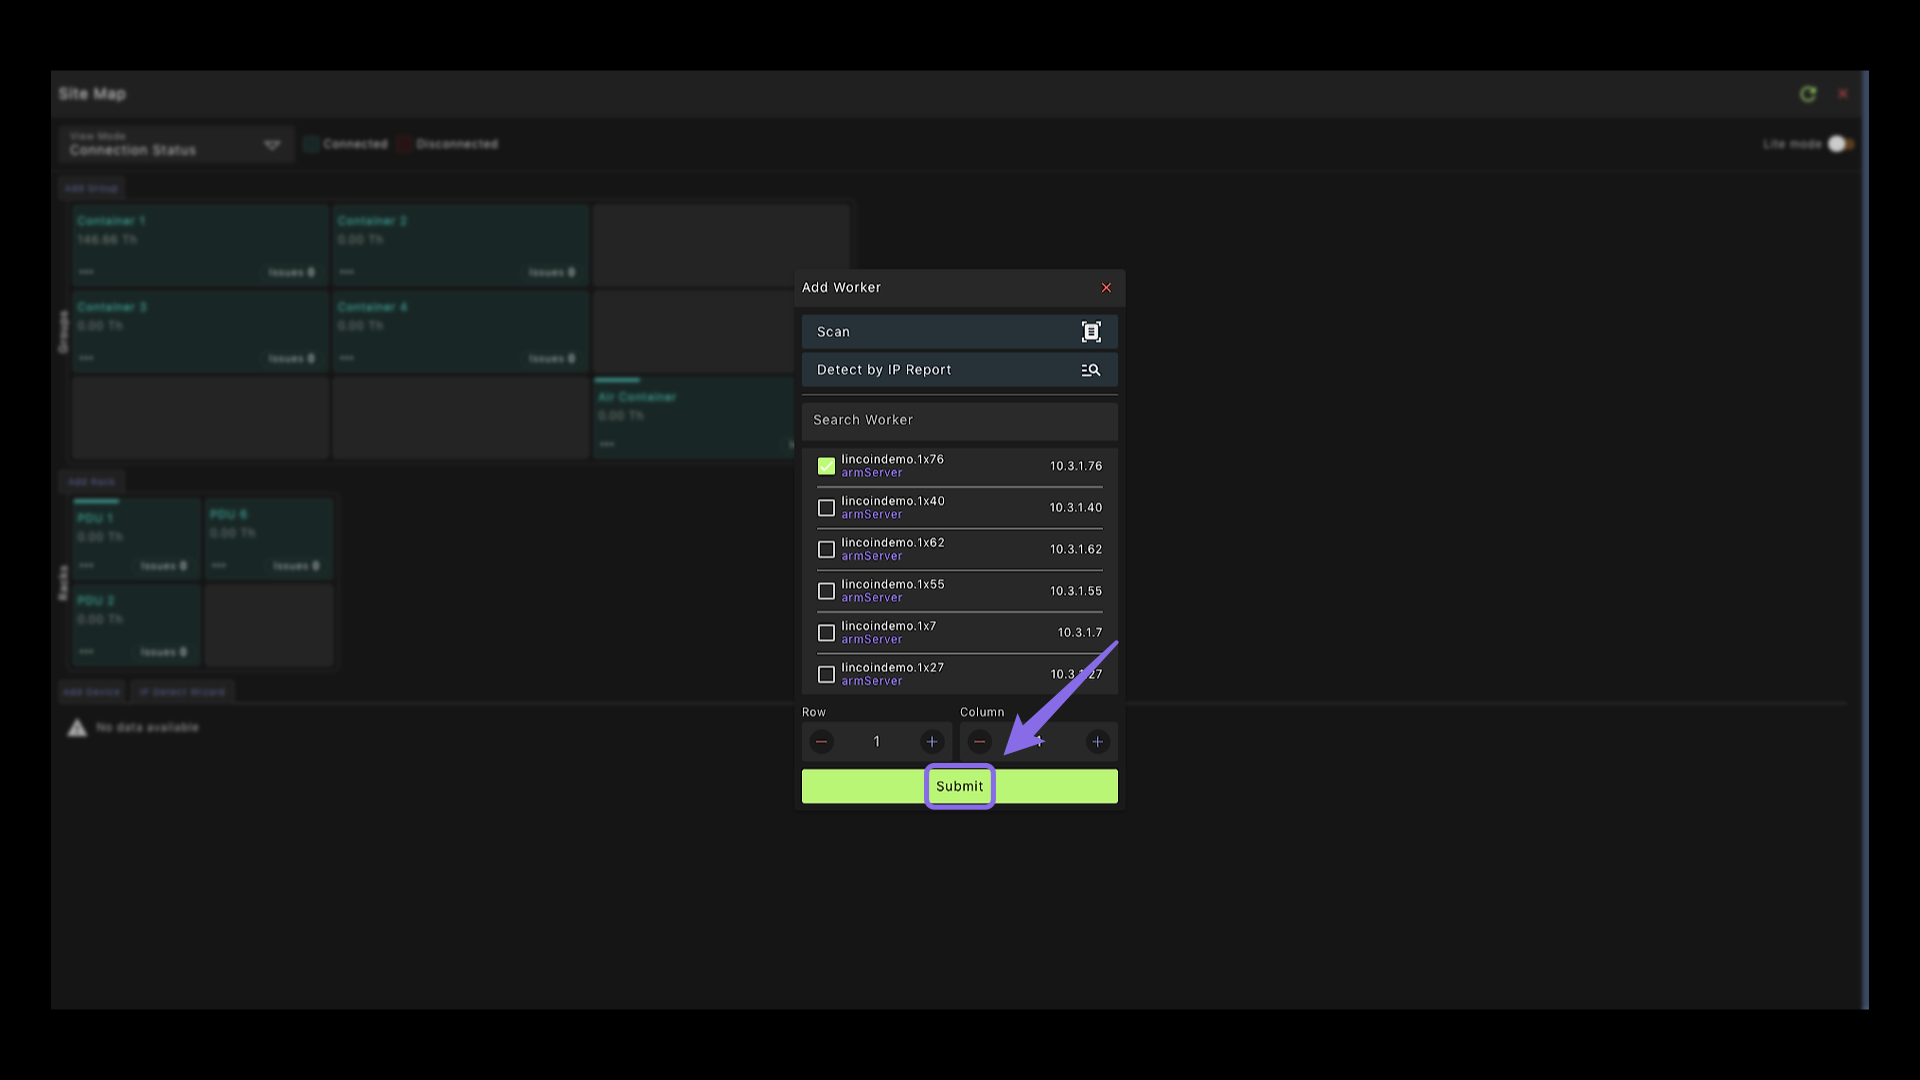This screenshot has width=1920, height=1080.
Task: Click the Scan button in Add Worker
Action: (959, 332)
